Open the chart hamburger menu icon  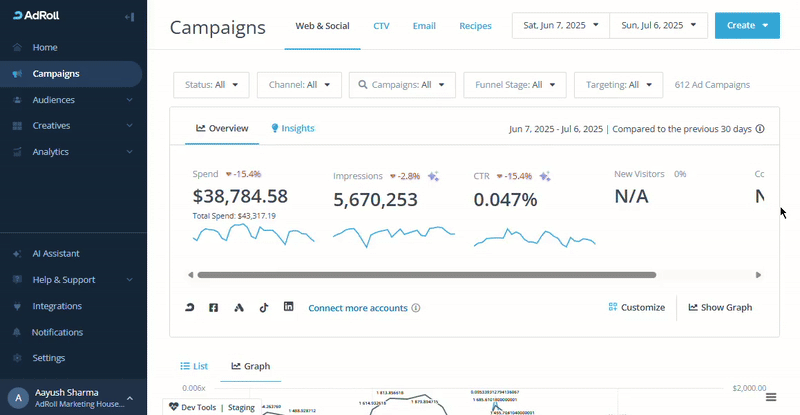point(771,397)
